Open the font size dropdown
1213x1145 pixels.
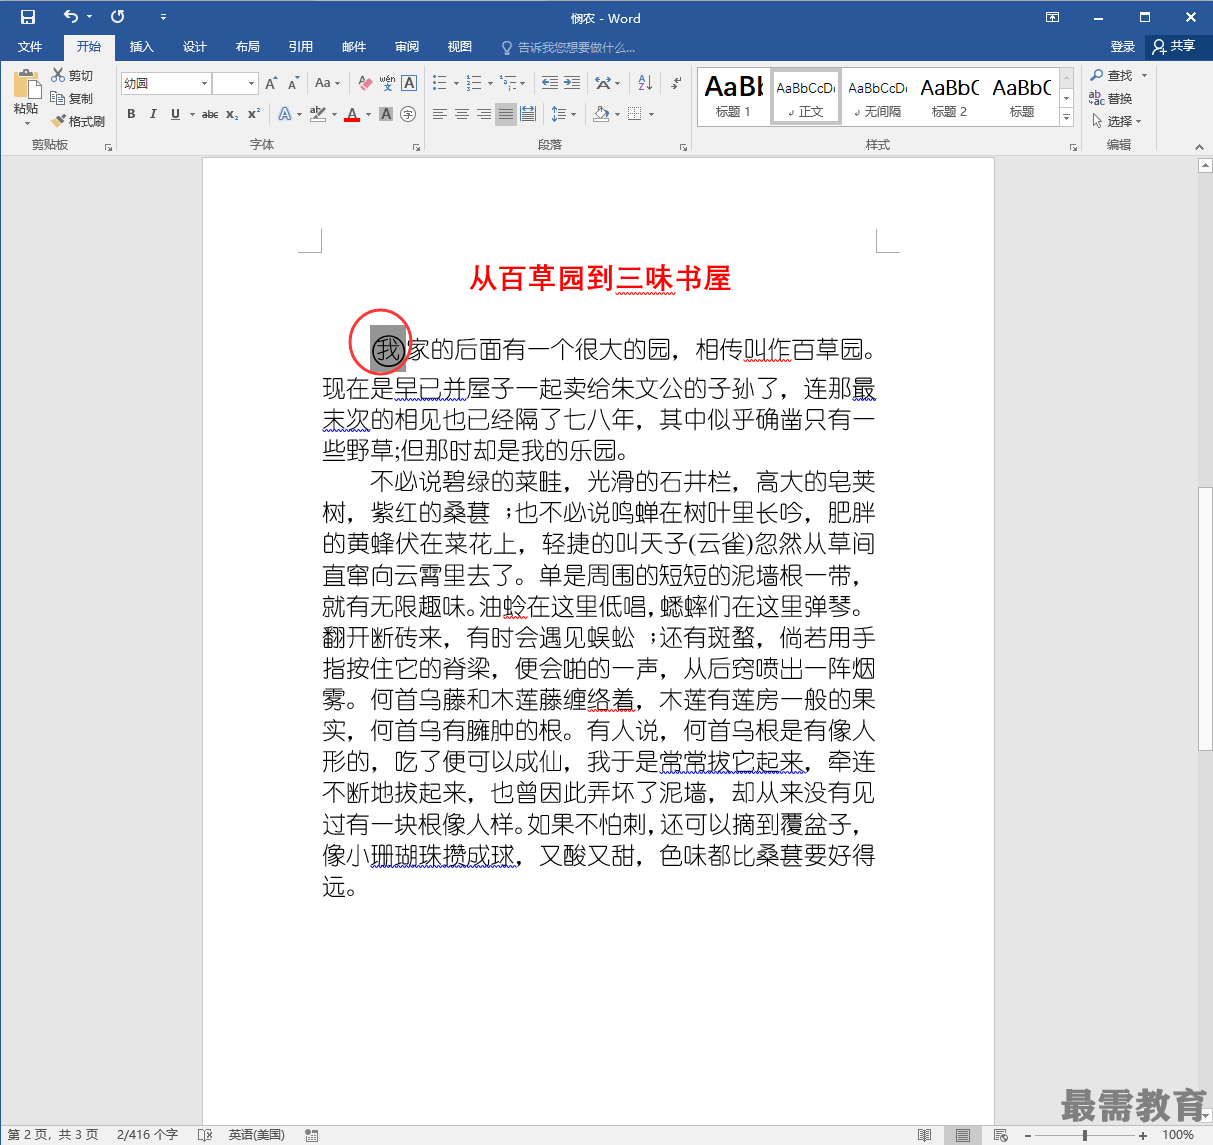(251, 84)
